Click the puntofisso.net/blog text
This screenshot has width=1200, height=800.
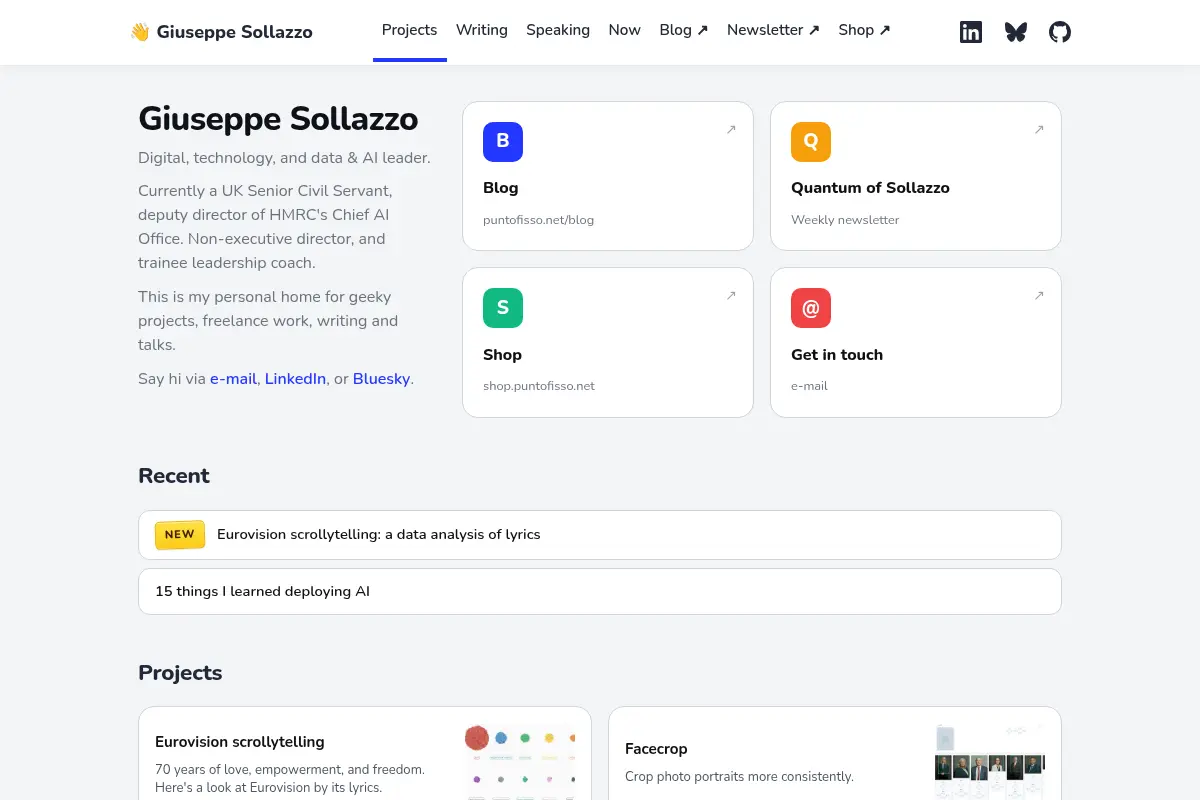coord(538,220)
